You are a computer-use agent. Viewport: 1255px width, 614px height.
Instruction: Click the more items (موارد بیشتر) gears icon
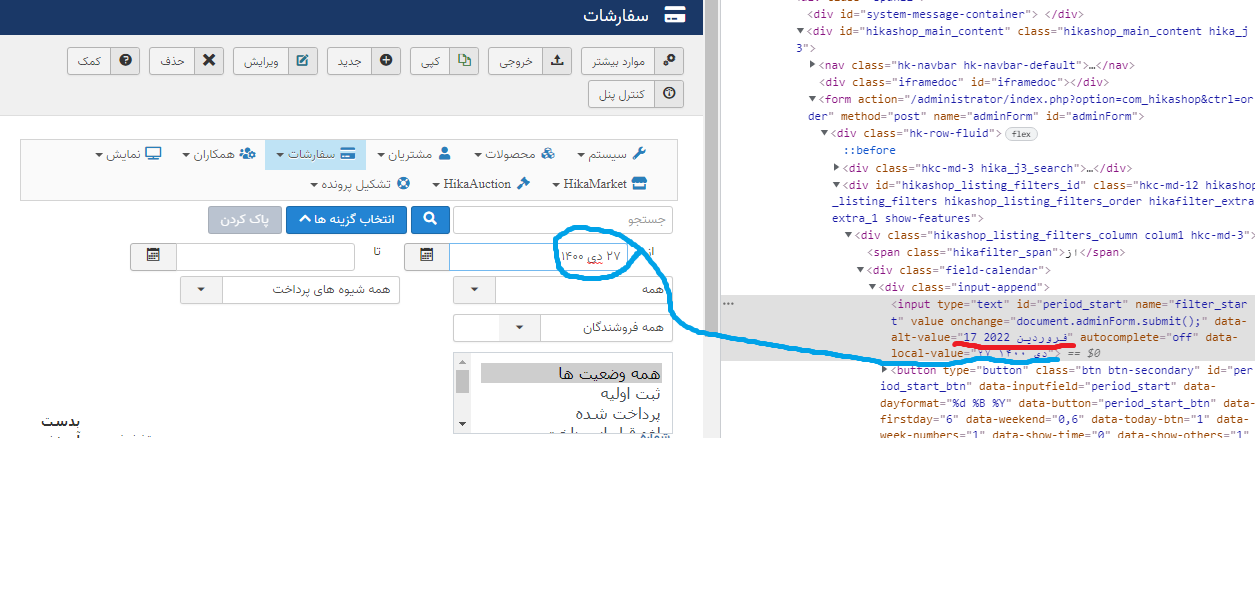[669, 60]
